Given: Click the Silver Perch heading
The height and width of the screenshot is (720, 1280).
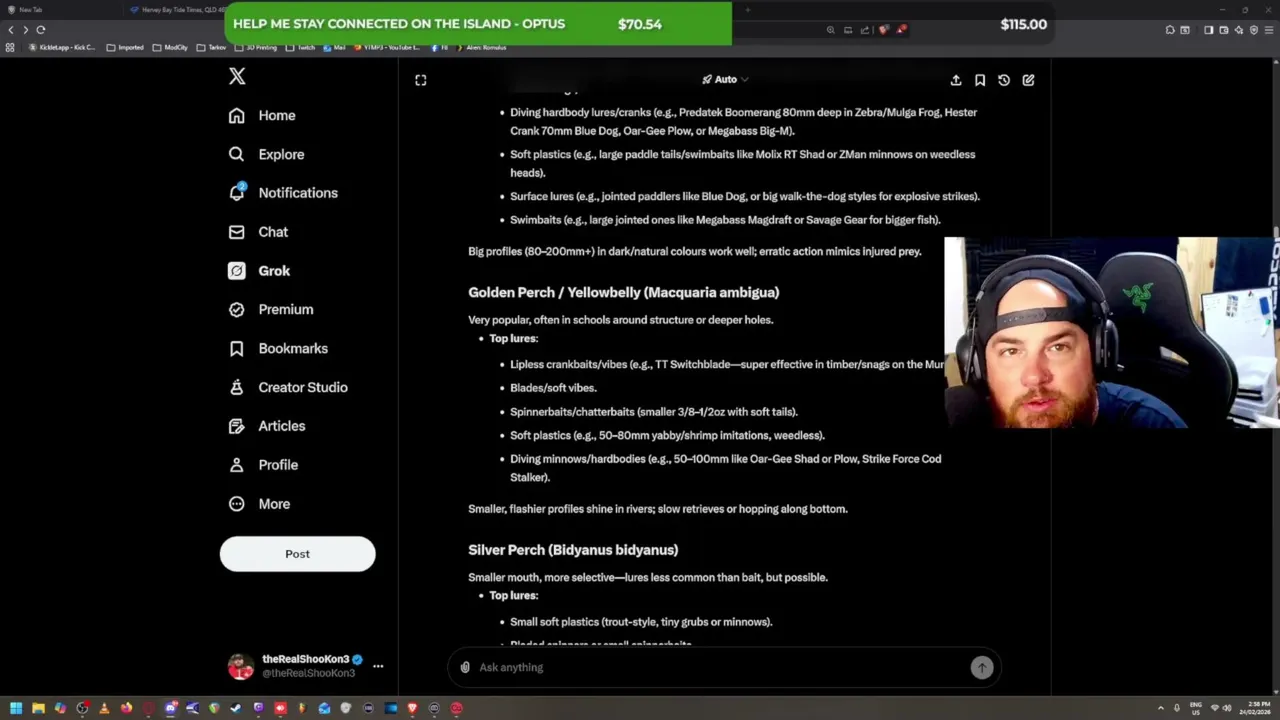Looking at the screenshot, I should (573, 550).
